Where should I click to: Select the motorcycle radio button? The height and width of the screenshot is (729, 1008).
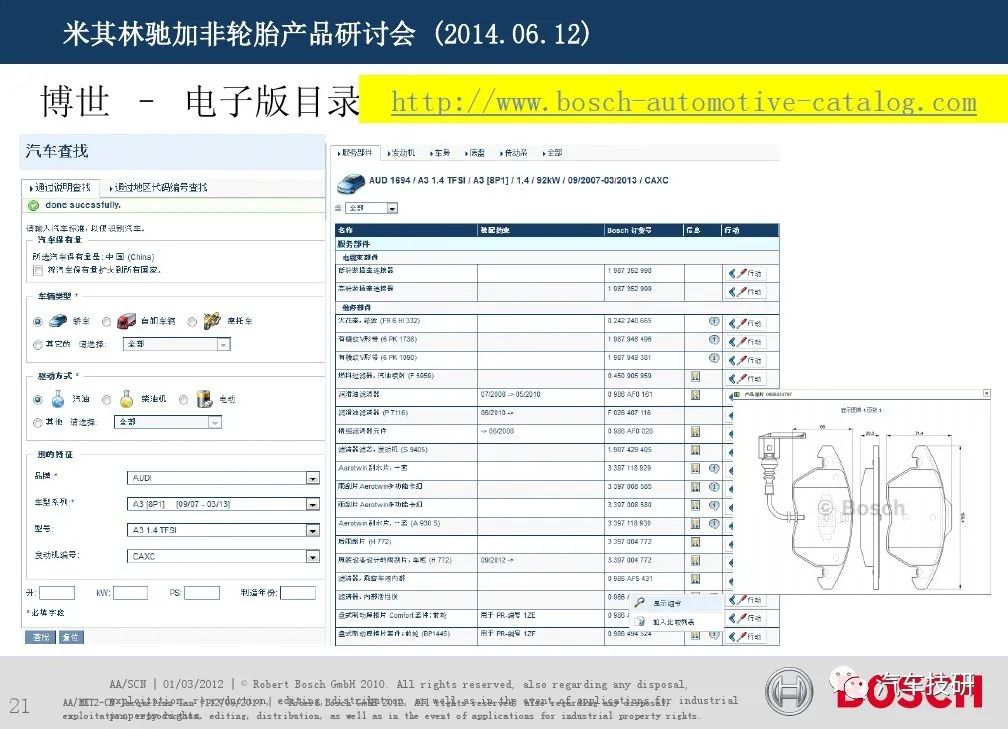[x=192, y=321]
